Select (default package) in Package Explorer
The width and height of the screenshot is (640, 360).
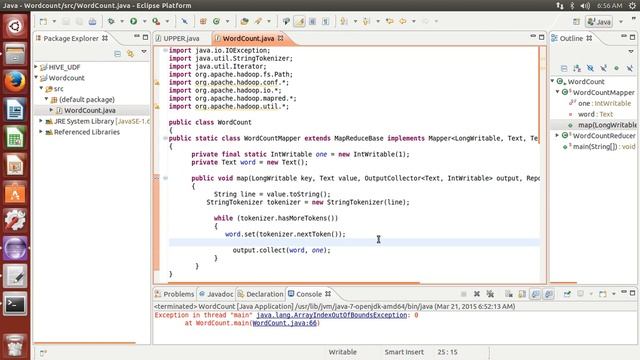(x=87, y=99)
